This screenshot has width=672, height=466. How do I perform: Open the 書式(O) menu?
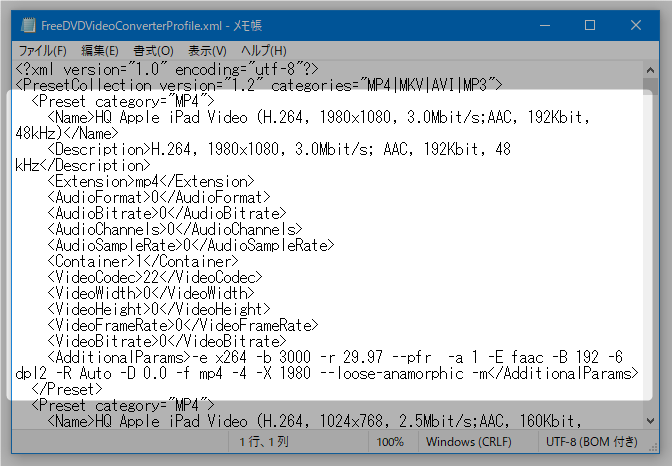[x=153, y=51]
